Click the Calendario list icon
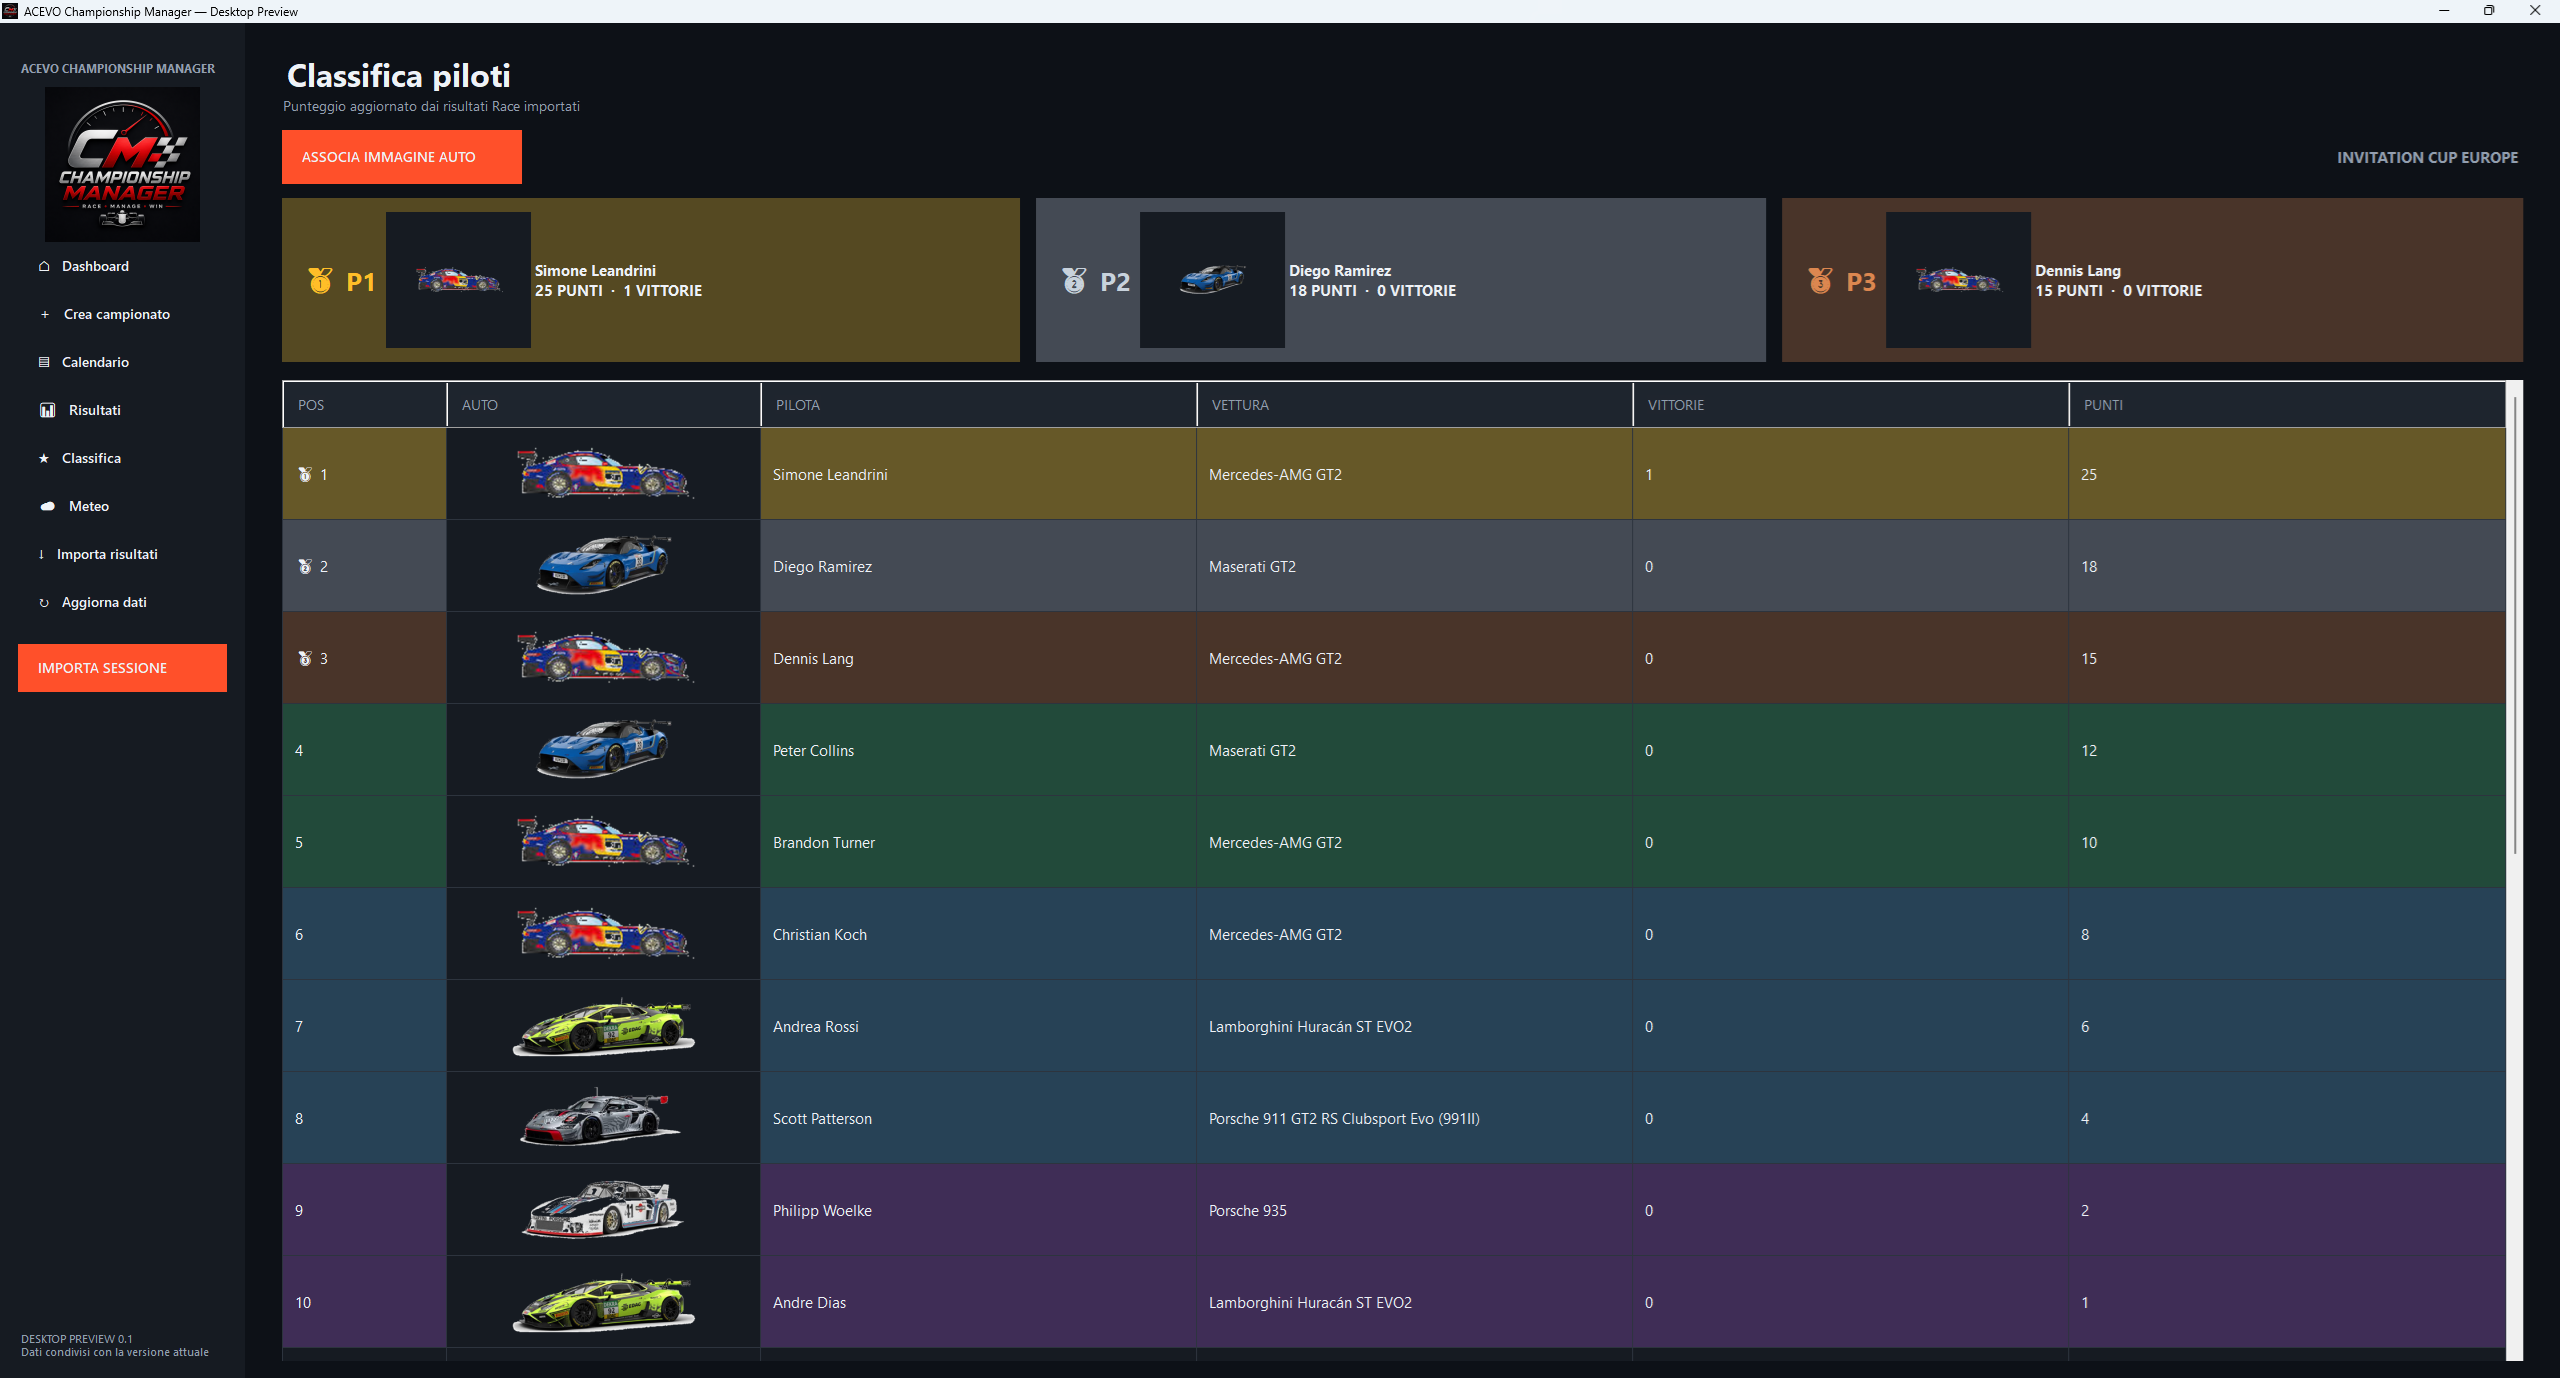The width and height of the screenshot is (2560, 1378). coord(44,362)
